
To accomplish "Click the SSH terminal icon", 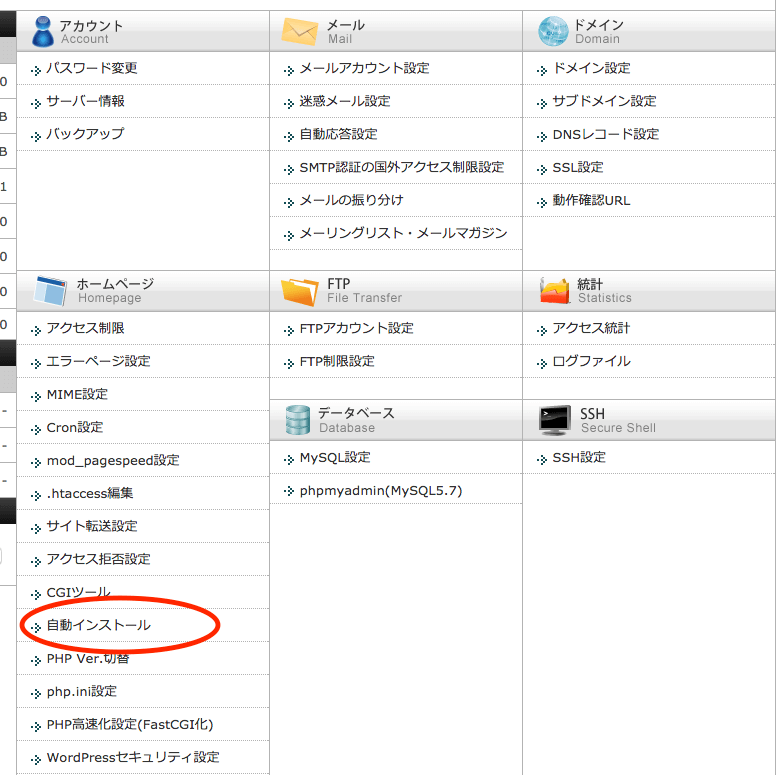I will [555, 420].
